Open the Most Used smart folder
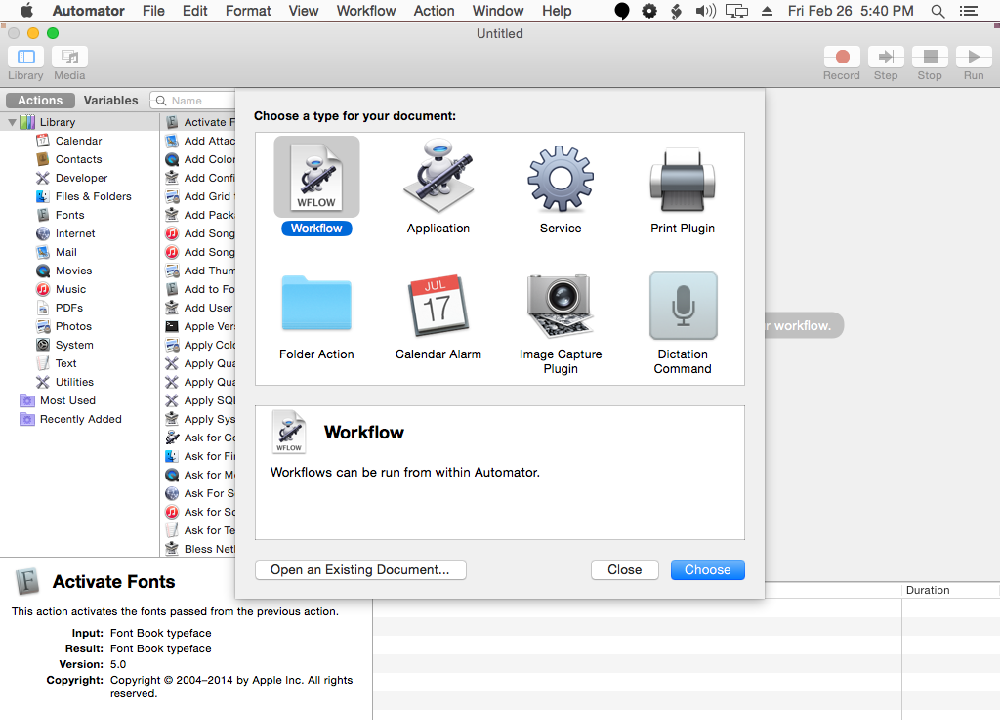 68,400
